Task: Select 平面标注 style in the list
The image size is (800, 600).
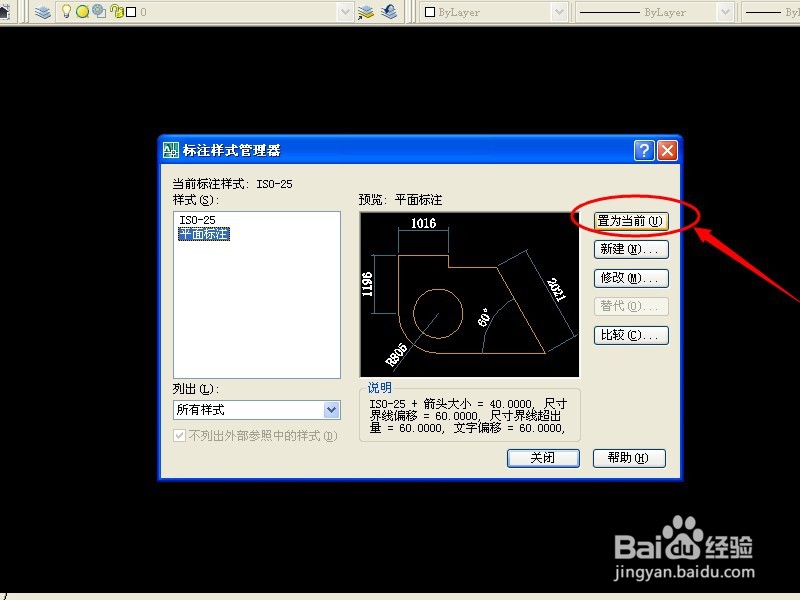Action: [x=204, y=234]
